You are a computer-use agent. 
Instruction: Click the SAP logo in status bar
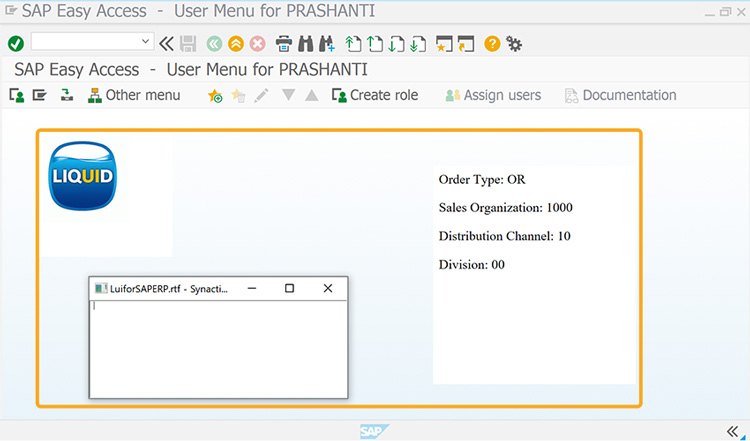[x=374, y=431]
